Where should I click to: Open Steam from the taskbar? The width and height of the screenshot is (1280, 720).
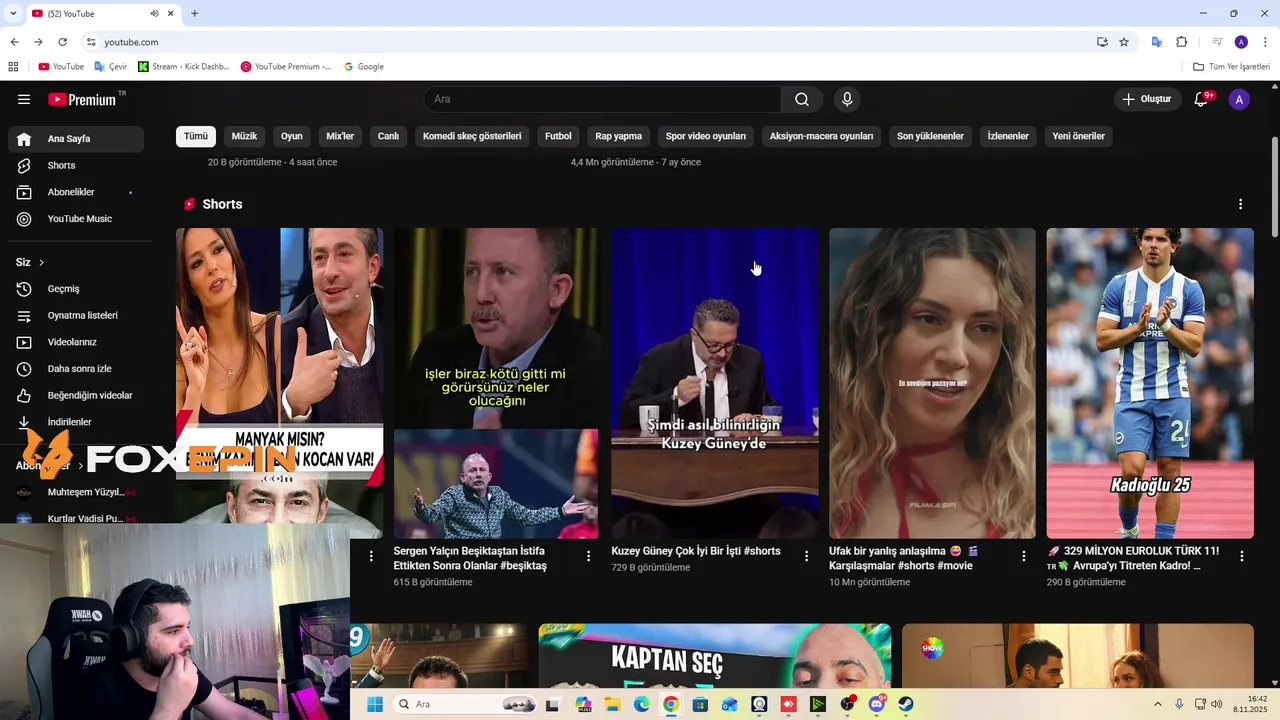pos(906,704)
